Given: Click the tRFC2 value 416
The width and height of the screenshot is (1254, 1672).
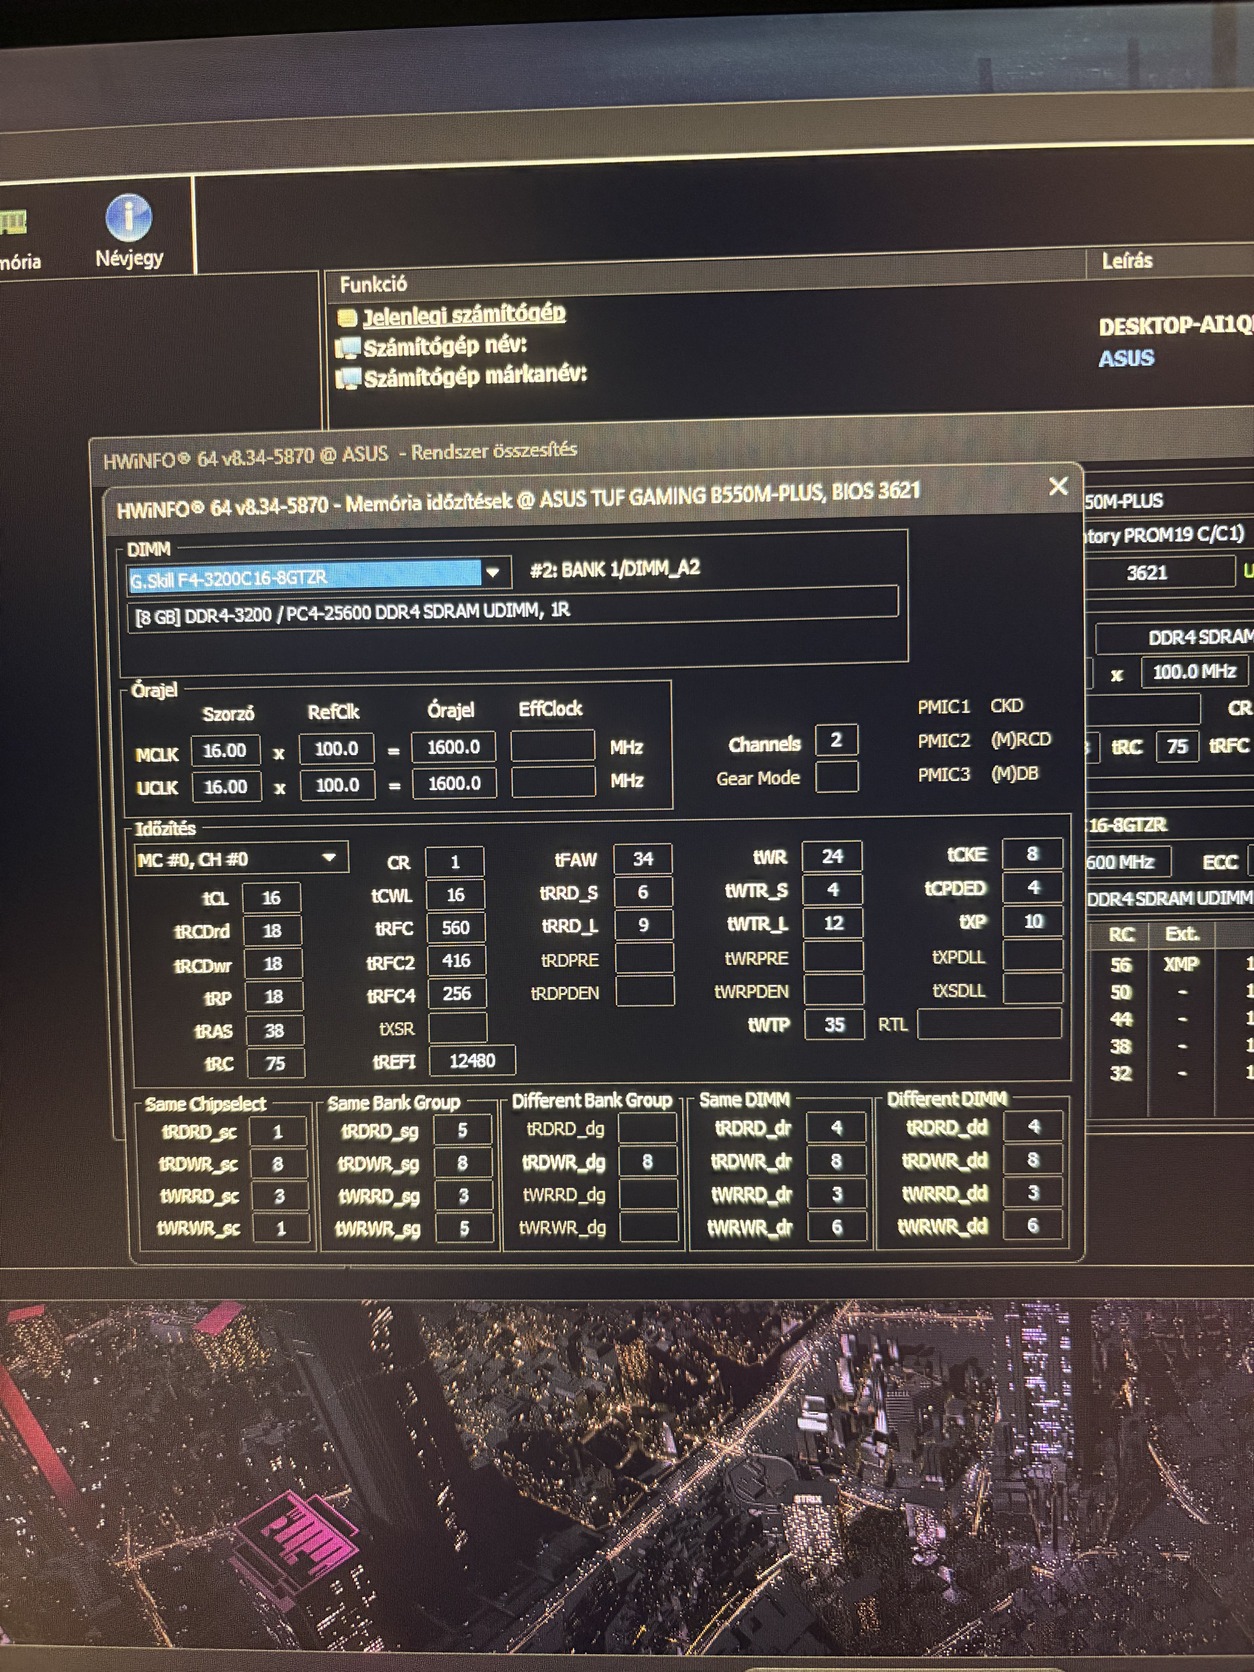Looking at the screenshot, I should 457,961.
